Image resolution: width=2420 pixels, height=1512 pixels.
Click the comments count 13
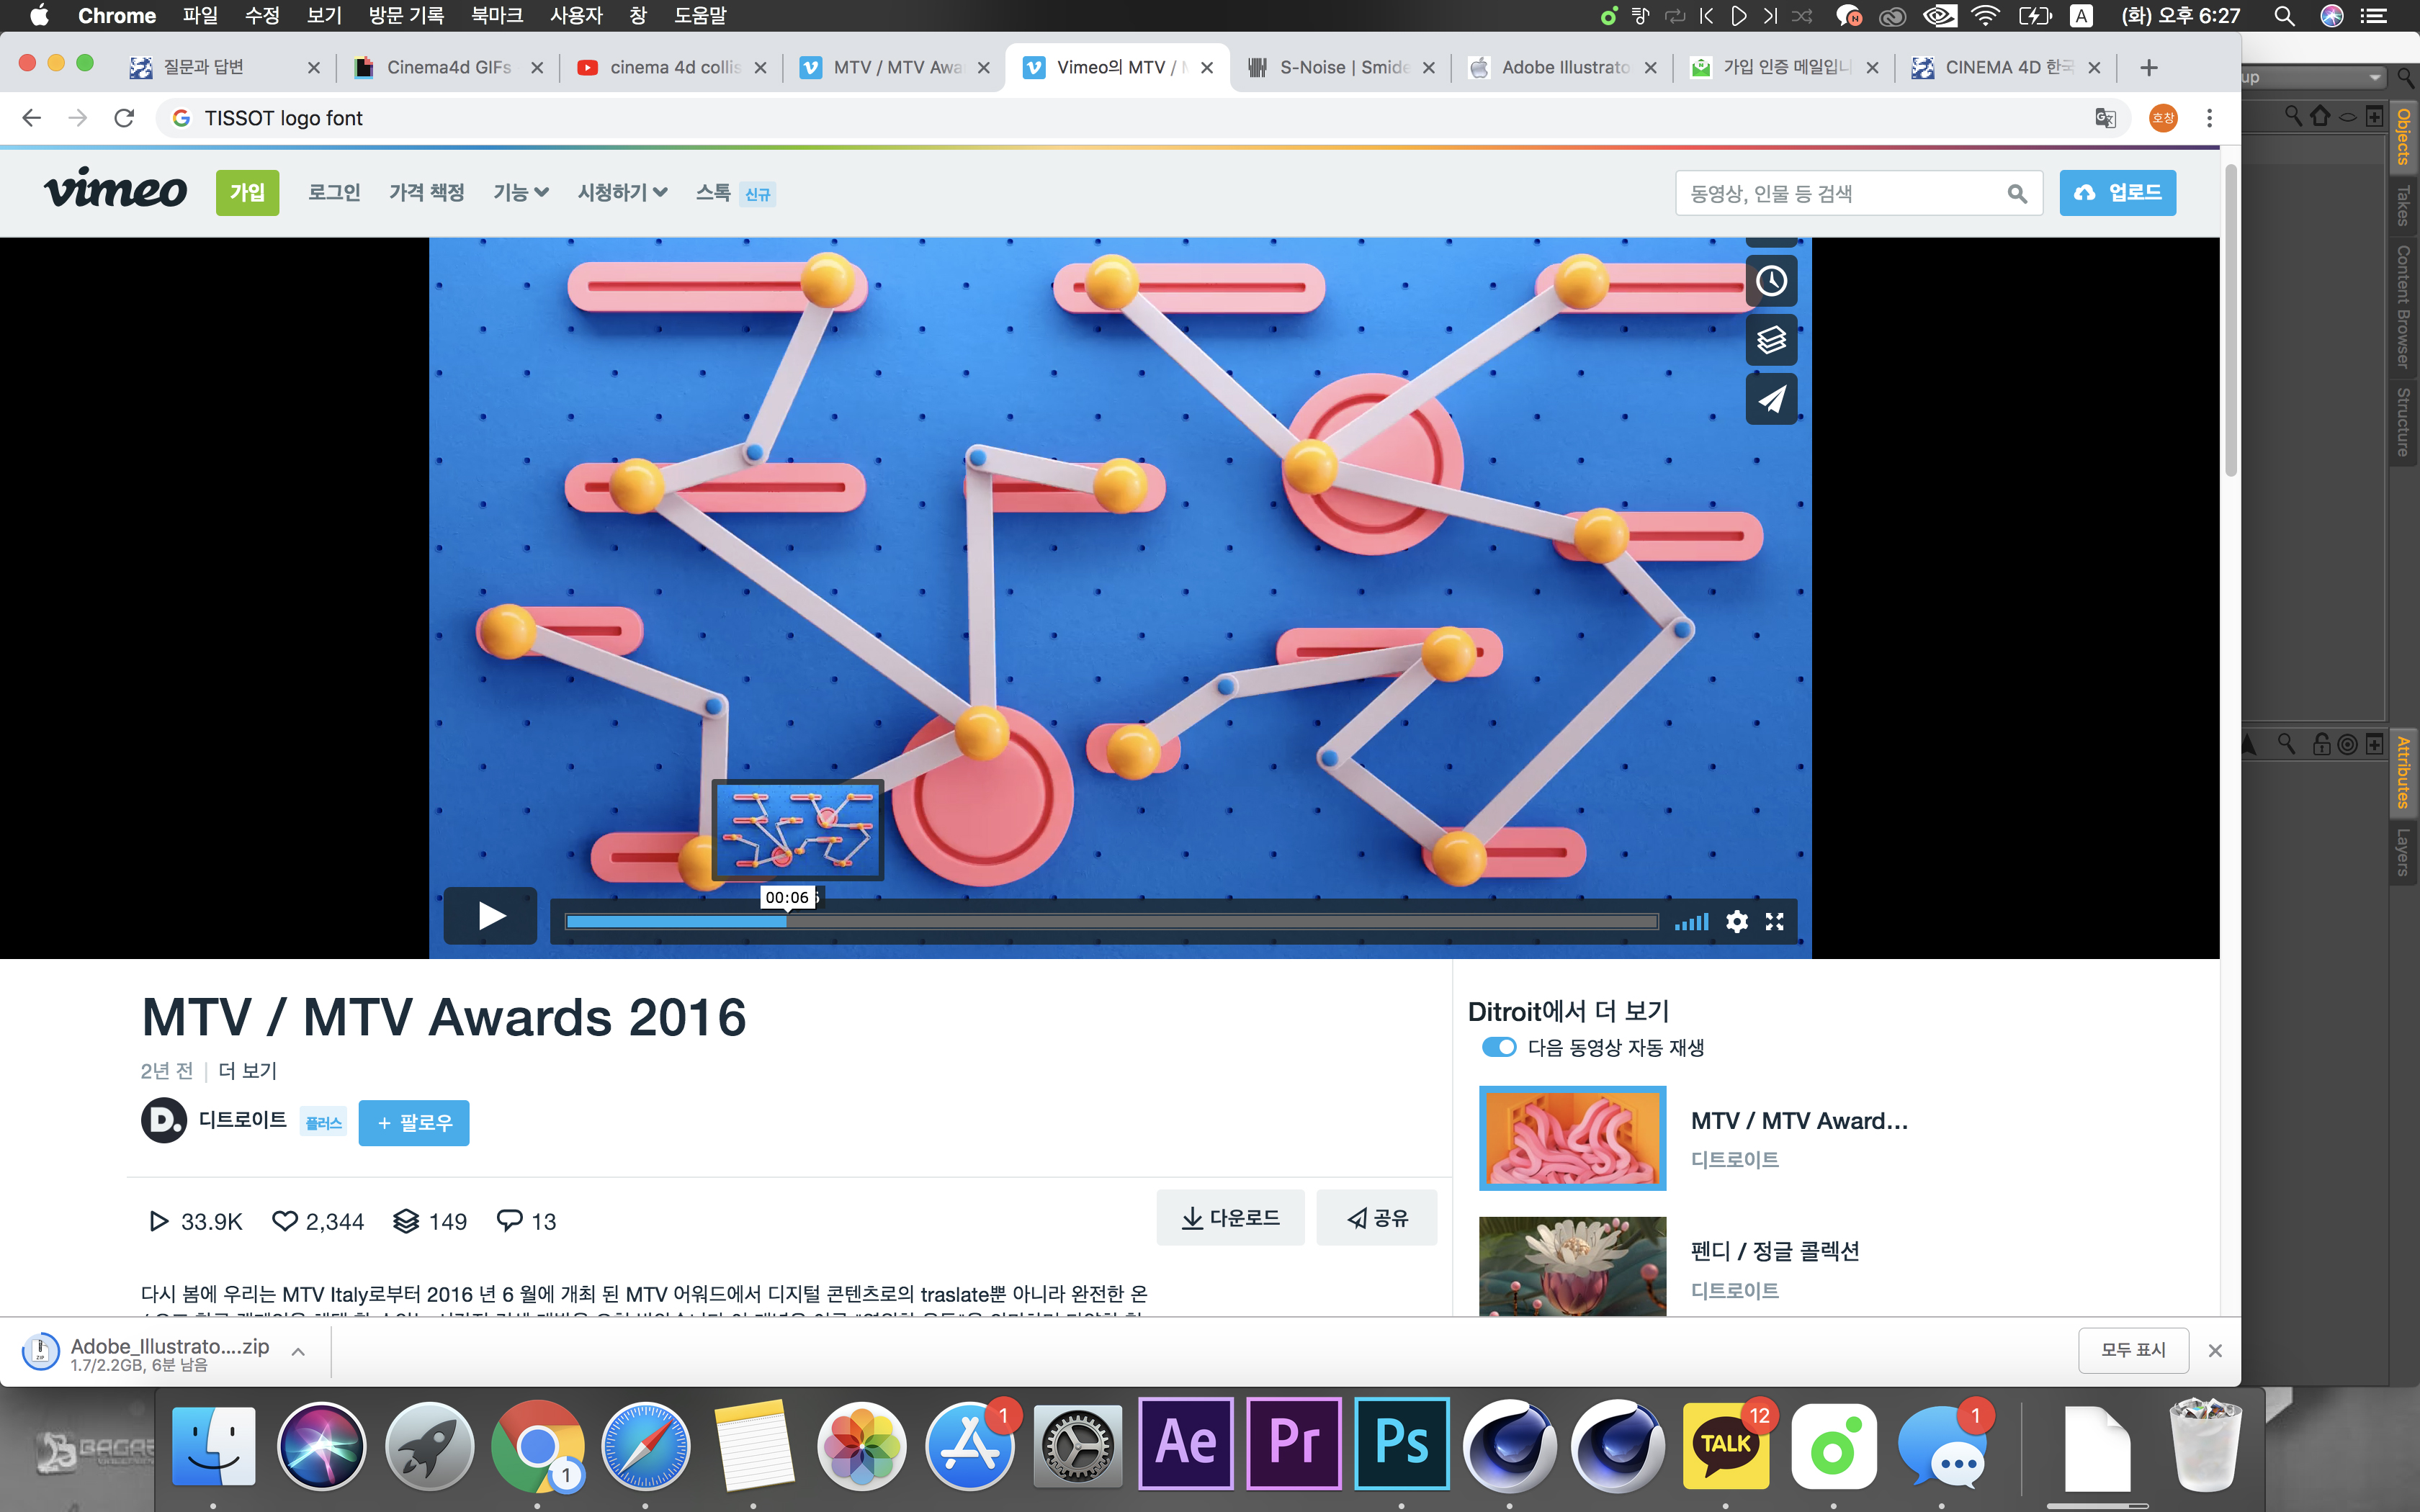526,1221
